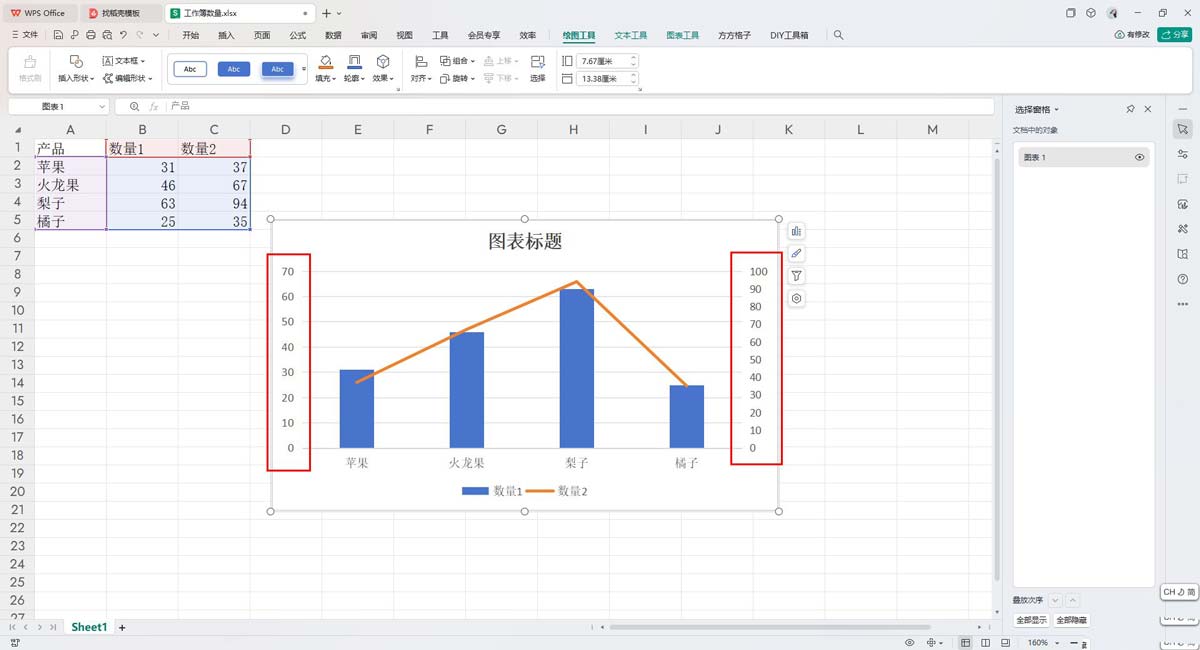The width and height of the screenshot is (1200, 650).
Task: Open the name box dropdown showing 图表1
Action: (103, 106)
